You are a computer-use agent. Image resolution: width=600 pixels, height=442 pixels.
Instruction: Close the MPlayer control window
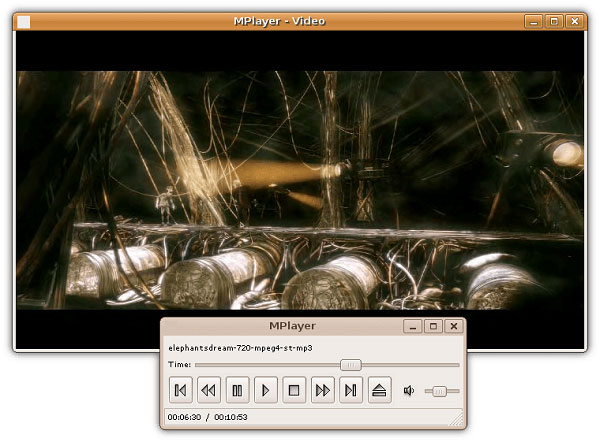(454, 326)
